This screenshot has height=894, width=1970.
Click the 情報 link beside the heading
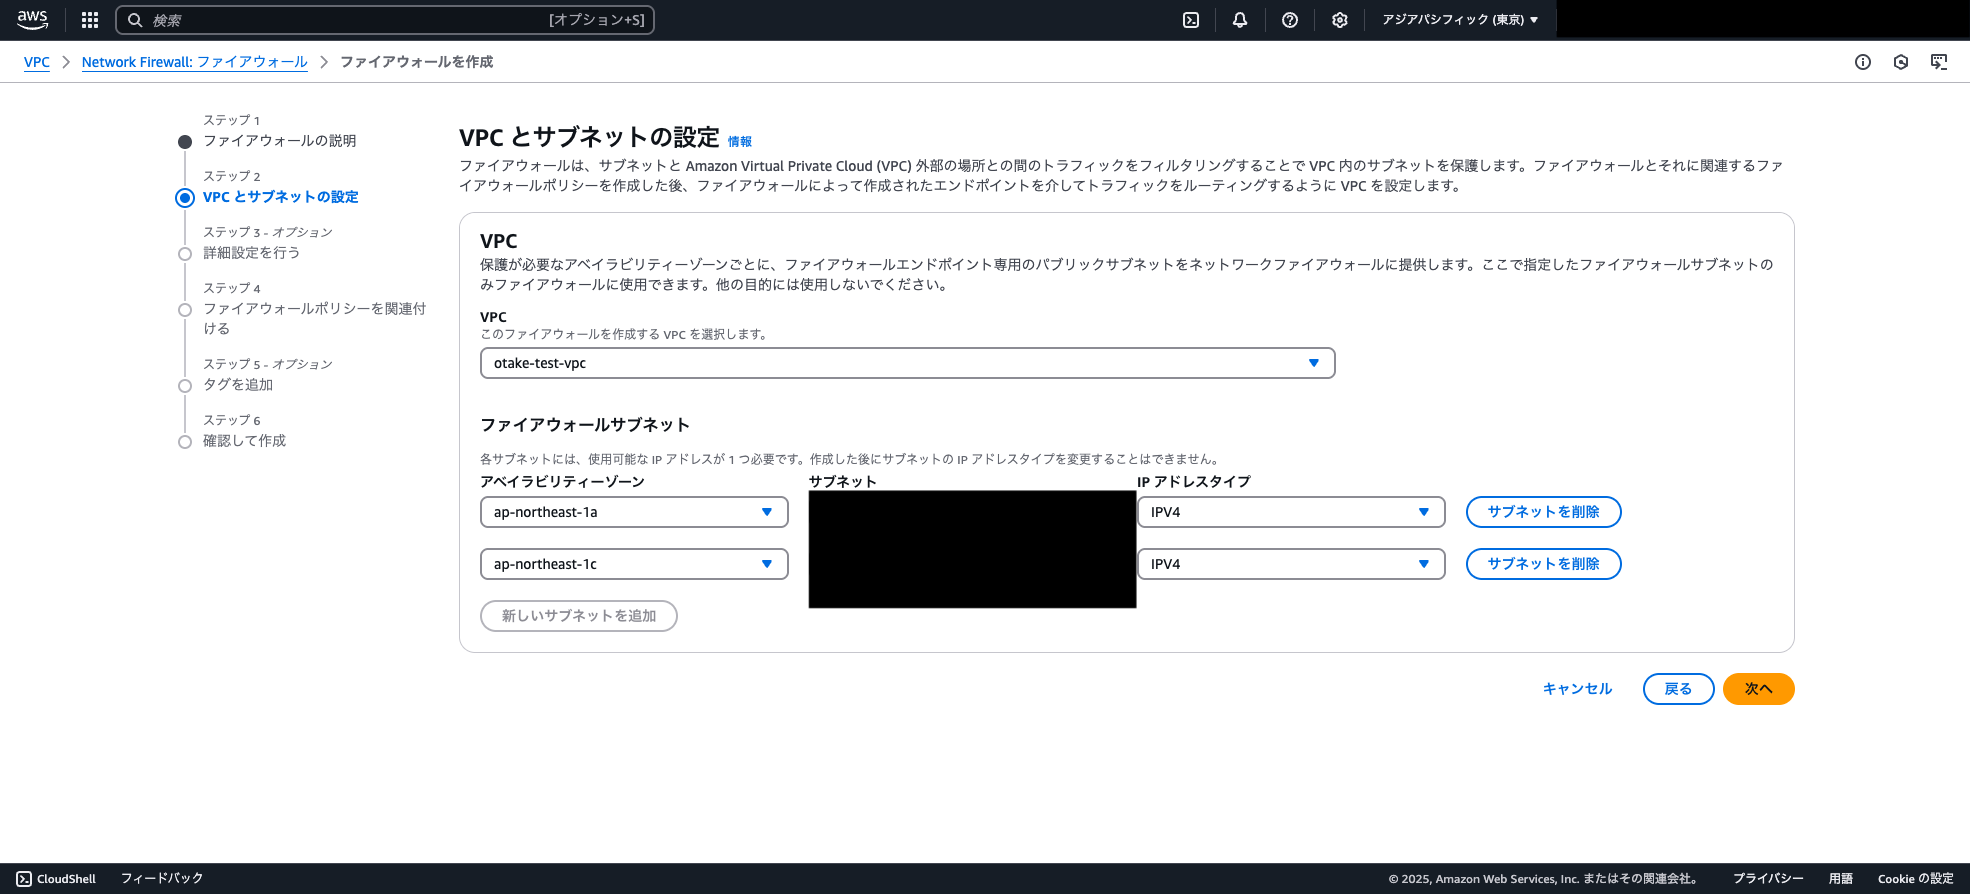[x=740, y=142]
